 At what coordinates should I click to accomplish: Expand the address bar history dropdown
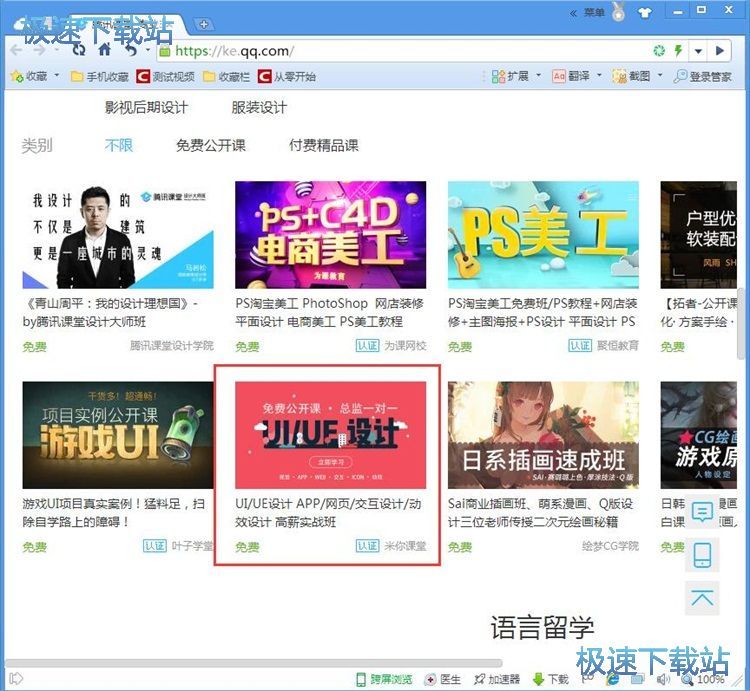[x=698, y=51]
